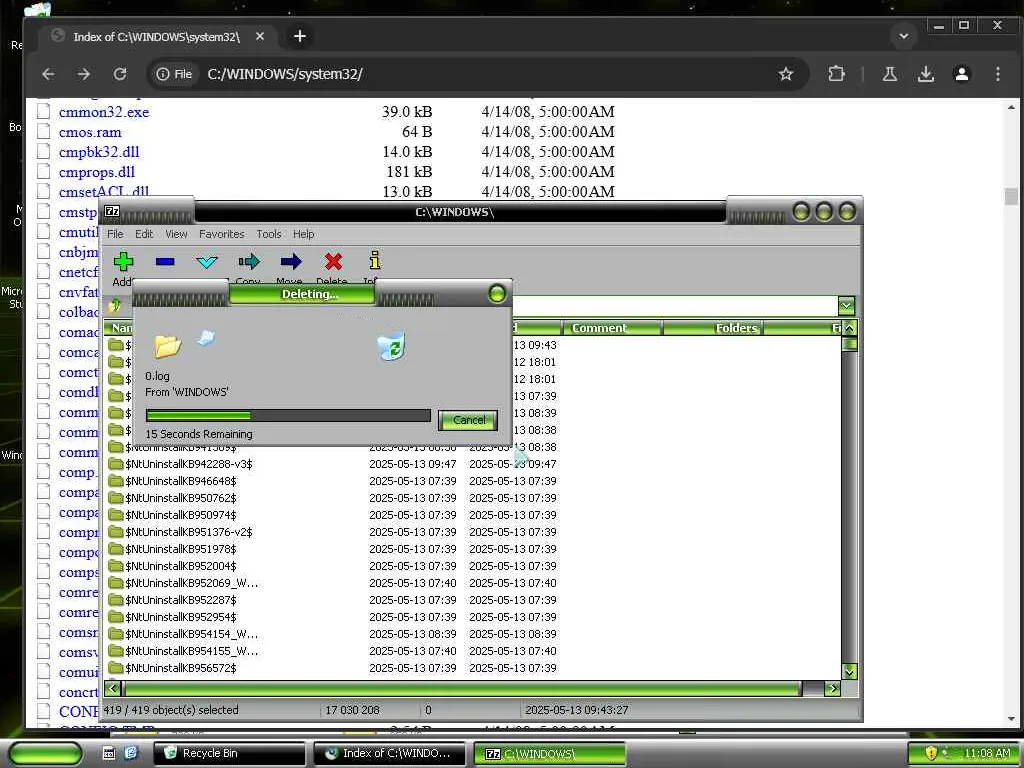This screenshot has width=1024, height=768.
Task: Open the Tools menu in 7-Zip
Action: coord(268,234)
